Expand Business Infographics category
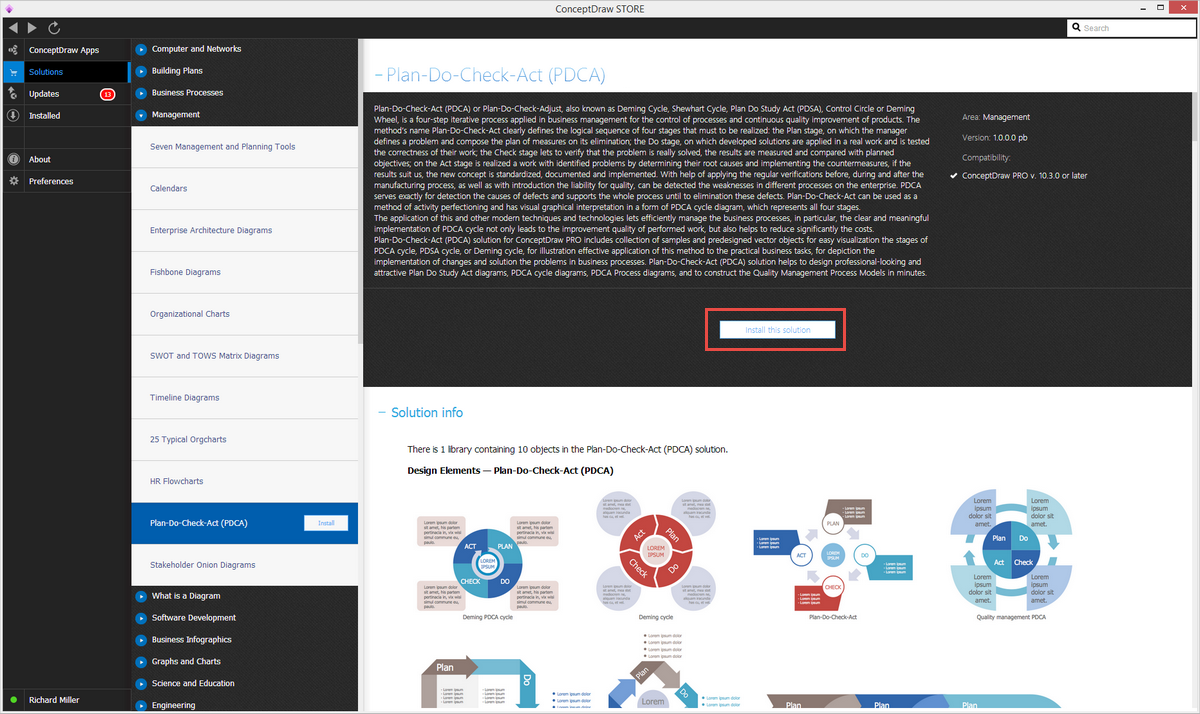 pyautogui.click(x=141, y=640)
